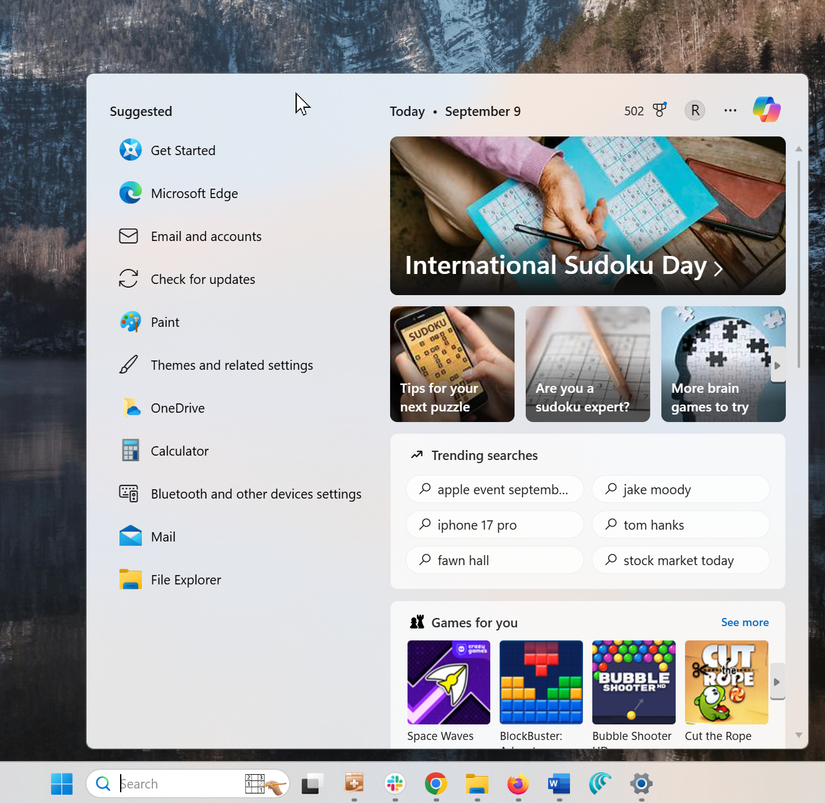Viewport: 825px width, 803px height.
Task: Click the Microsoft Rewards trophy icon
Action: pos(658,110)
